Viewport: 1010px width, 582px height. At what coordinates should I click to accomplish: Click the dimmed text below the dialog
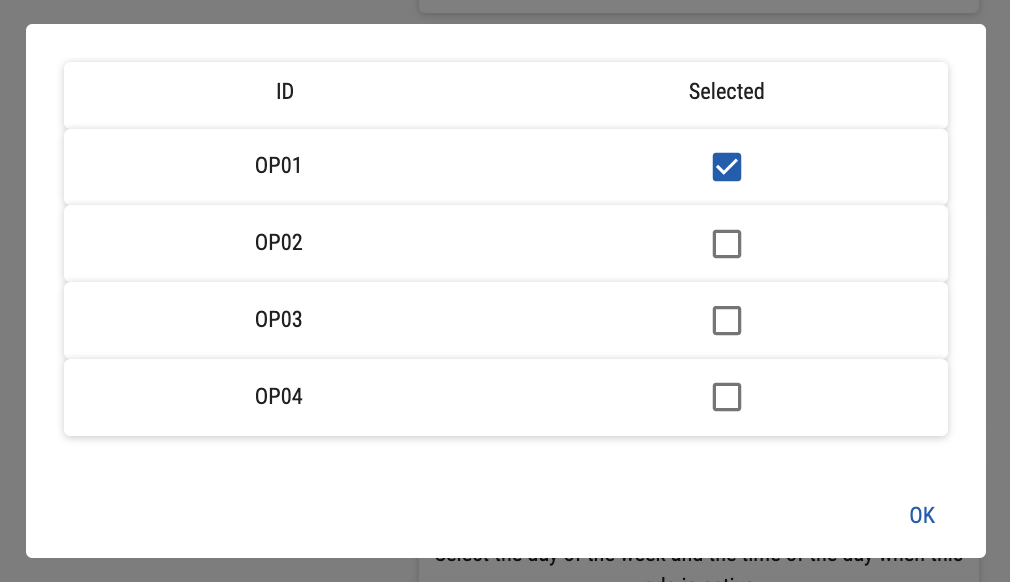[700, 570]
